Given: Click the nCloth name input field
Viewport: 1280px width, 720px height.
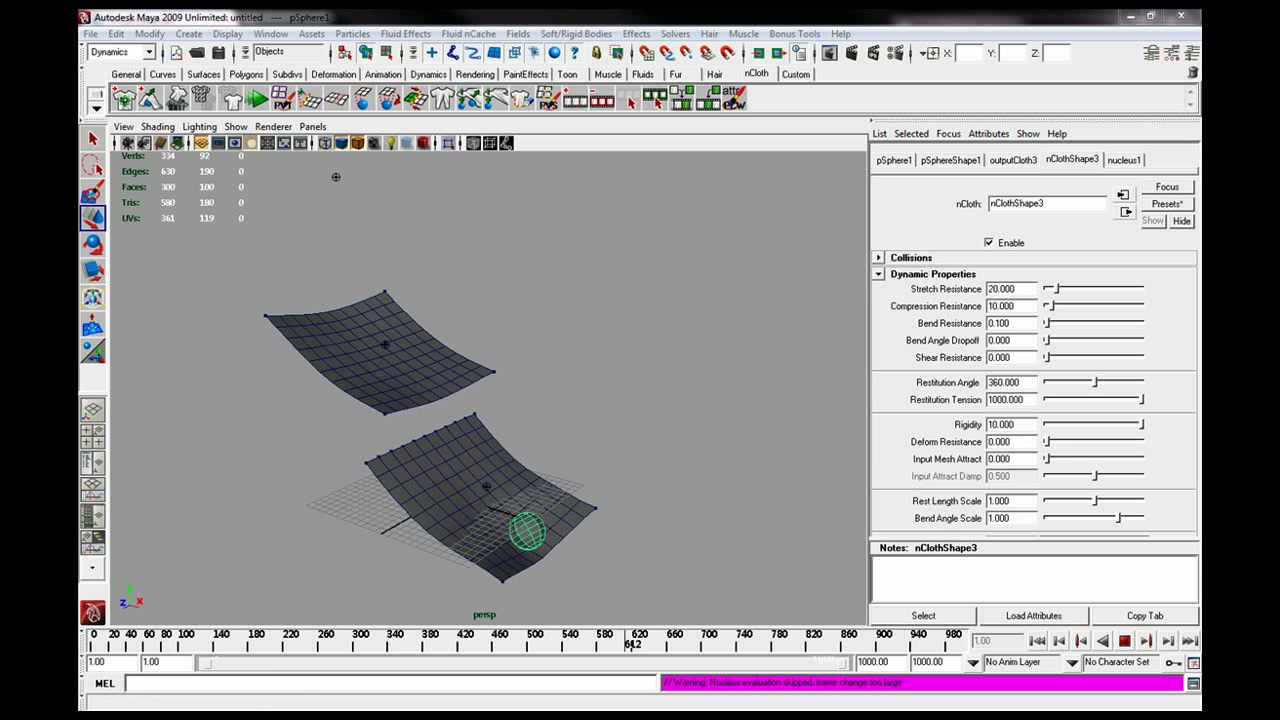Looking at the screenshot, I should click(x=1047, y=203).
